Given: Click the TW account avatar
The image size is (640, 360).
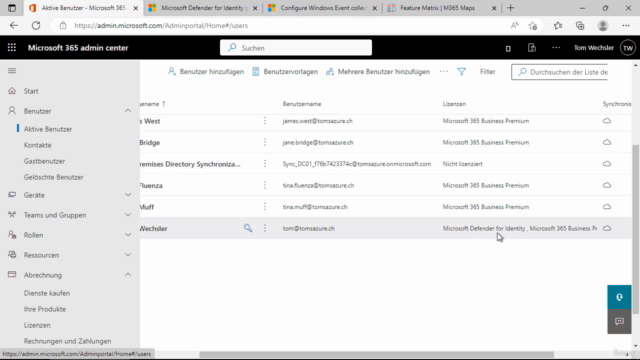Looking at the screenshot, I should (x=628, y=48).
